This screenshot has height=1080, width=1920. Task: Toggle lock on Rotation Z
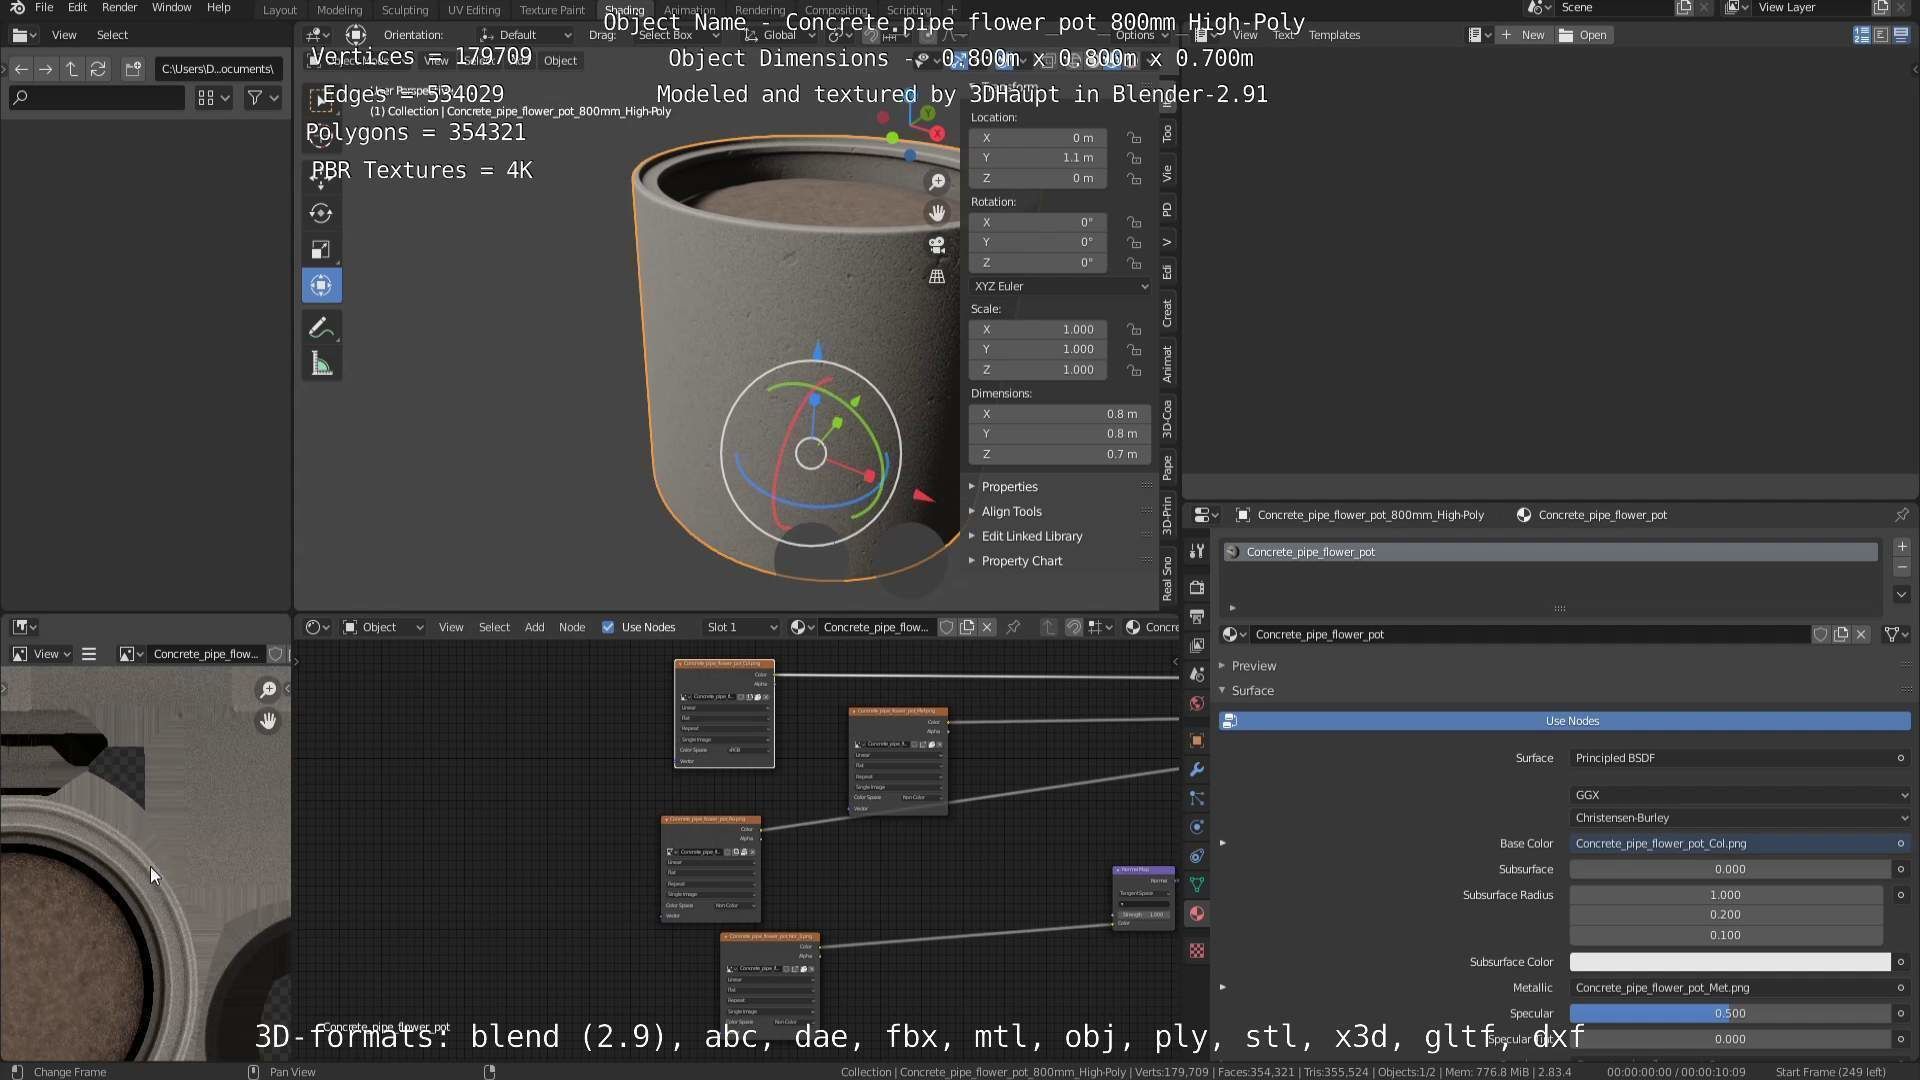(1134, 263)
